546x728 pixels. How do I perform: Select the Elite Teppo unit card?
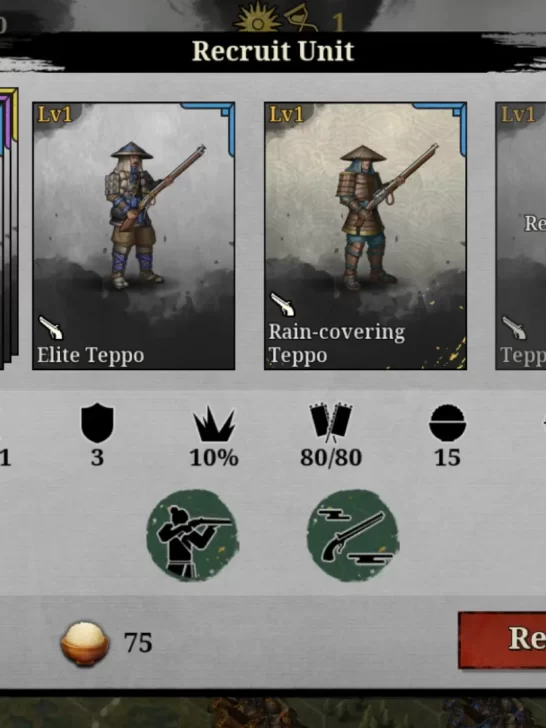point(134,236)
